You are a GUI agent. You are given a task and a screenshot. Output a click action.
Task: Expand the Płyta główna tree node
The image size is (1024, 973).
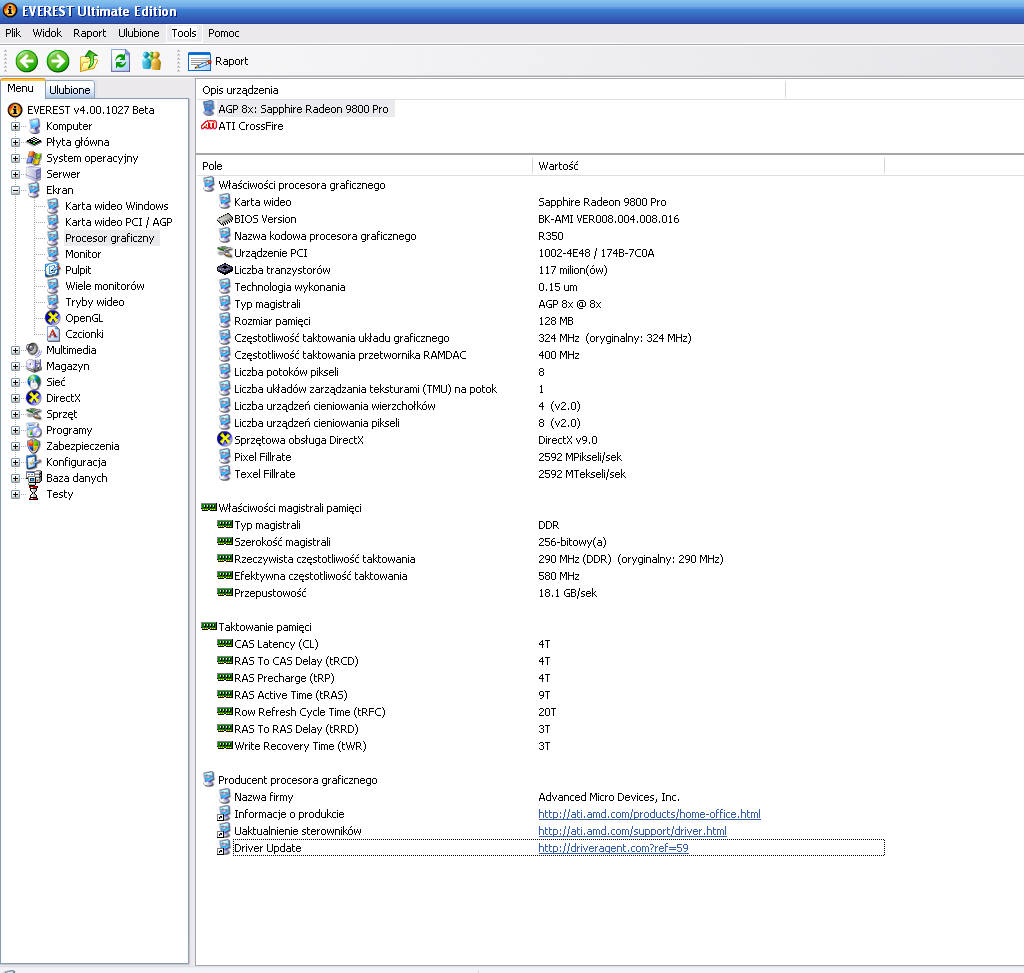coord(16,142)
